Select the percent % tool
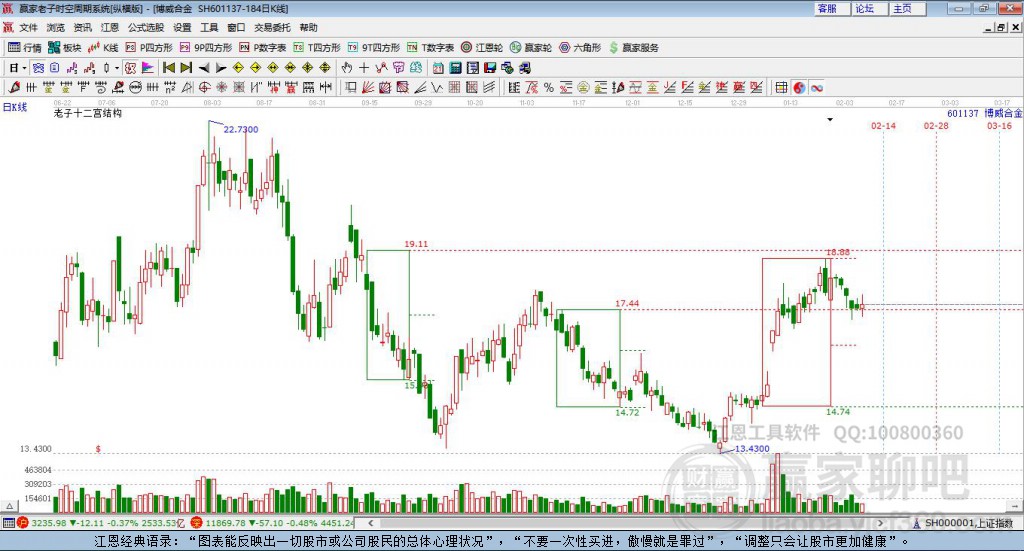The width and height of the screenshot is (1024, 551). (x=549, y=87)
